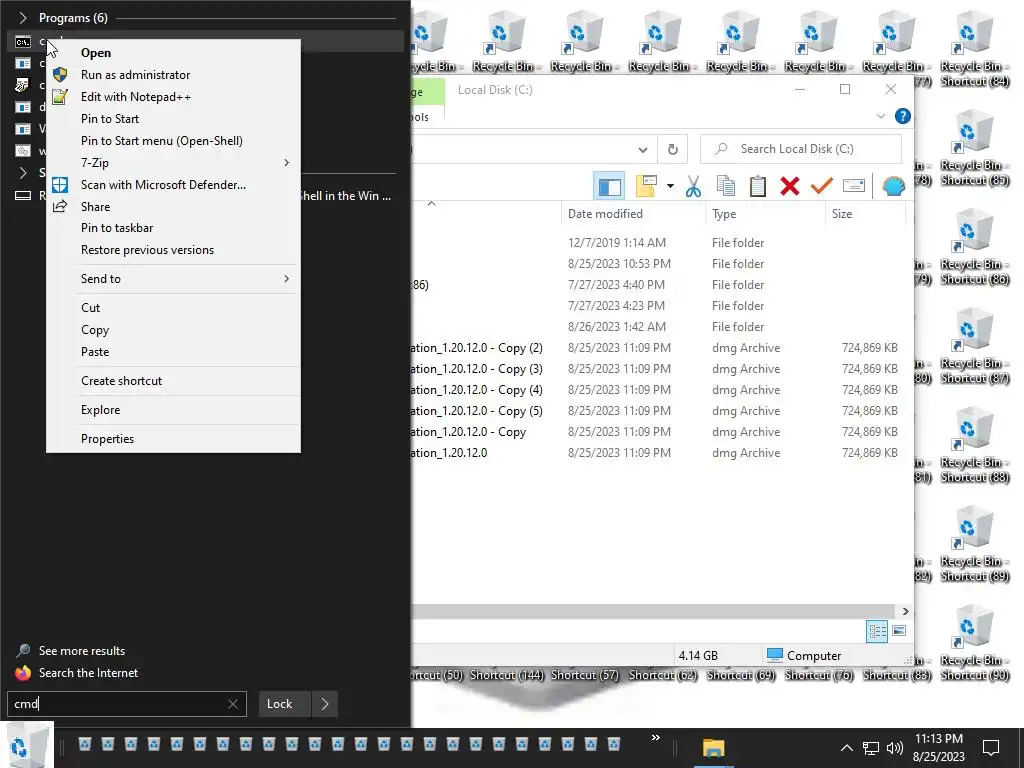Viewport: 1024px width, 768px height.
Task: Collapse the Programs (6) group
Action: point(23,18)
